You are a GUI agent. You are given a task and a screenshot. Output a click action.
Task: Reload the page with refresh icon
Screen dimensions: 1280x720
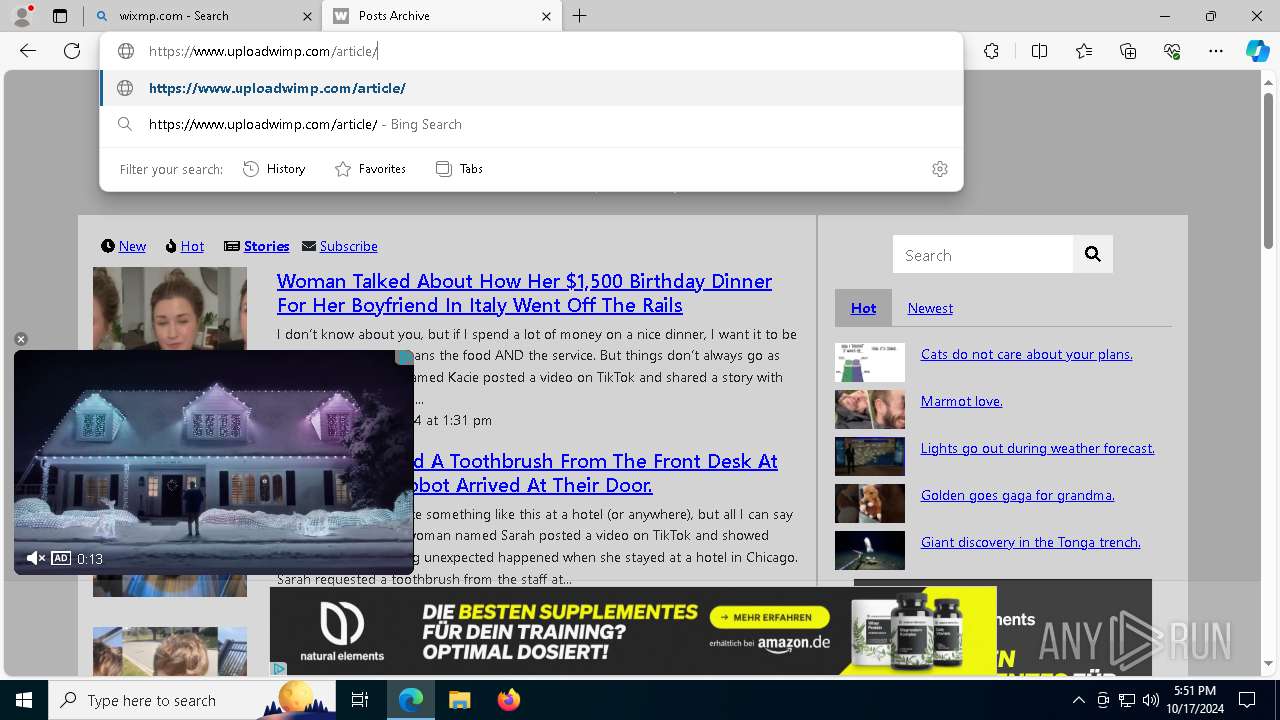point(72,51)
